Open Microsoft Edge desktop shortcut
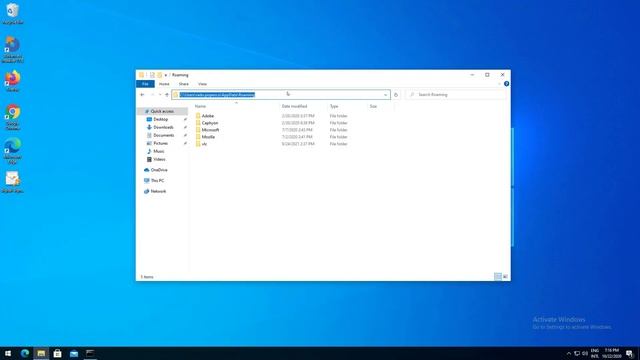The image size is (640, 360). (13, 151)
